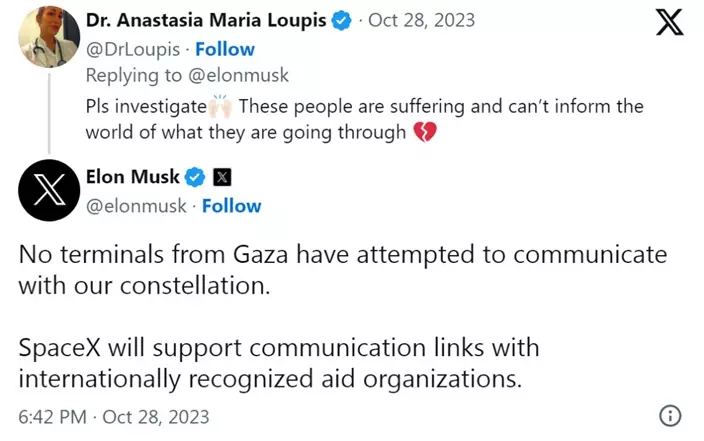Click the Elon Musk display name
This screenshot has width=704, height=441.
[x=133, y=177]
